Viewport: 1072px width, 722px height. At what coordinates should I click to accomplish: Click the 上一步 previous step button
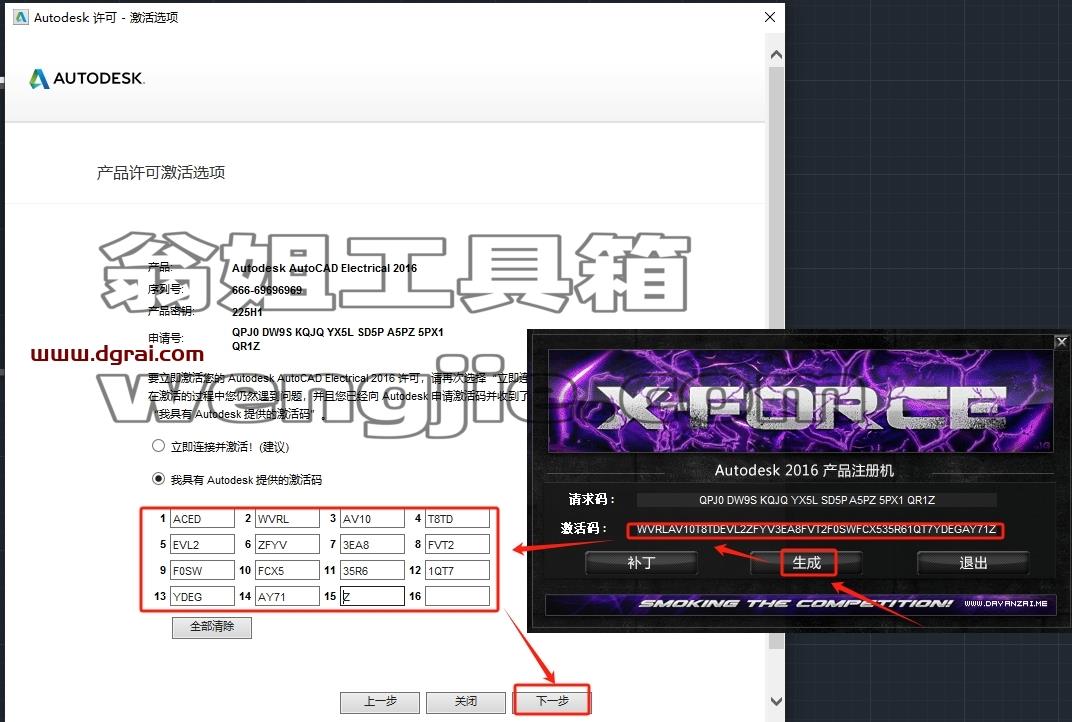coord(380,701)
